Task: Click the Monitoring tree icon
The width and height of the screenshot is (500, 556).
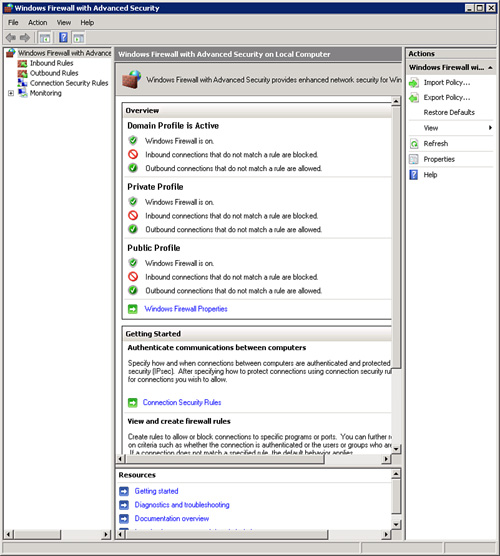Action: pos(23,93)
